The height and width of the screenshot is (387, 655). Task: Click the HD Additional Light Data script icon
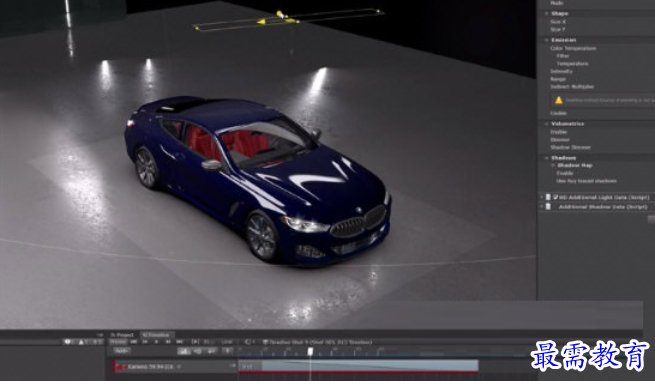(548, 197)
